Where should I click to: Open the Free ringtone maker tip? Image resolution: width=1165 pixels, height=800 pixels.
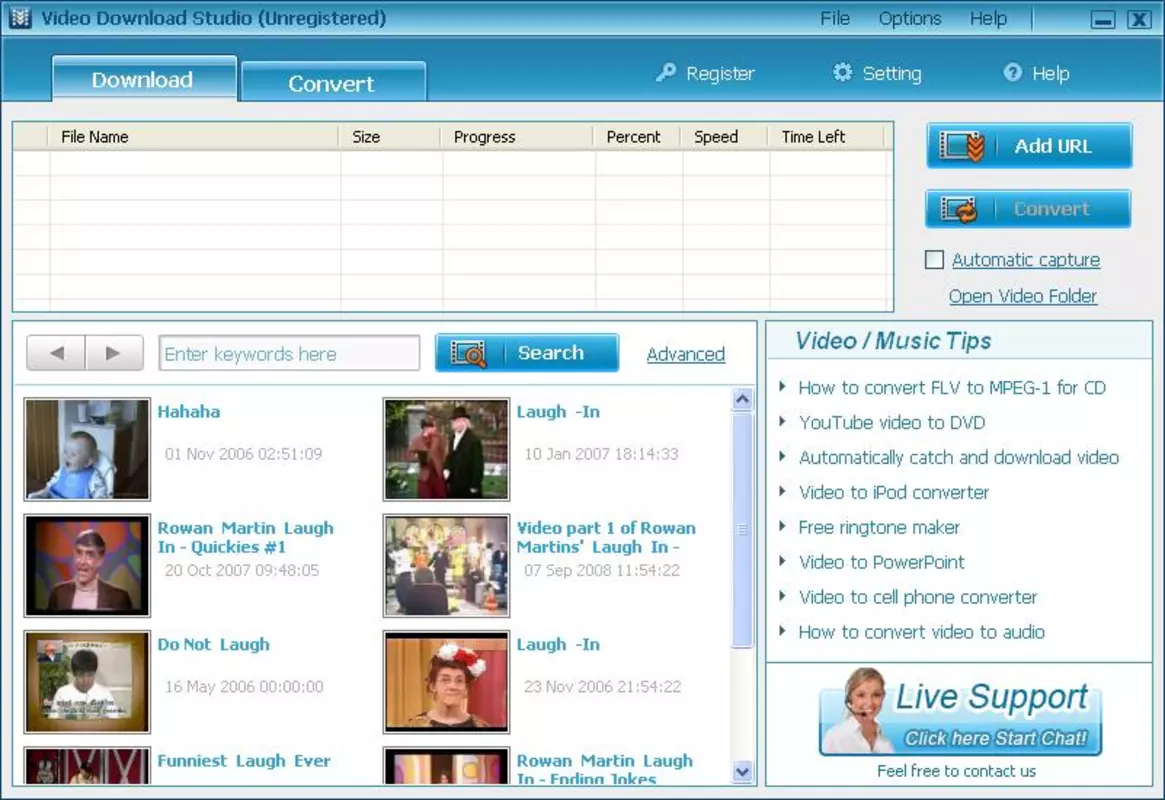click(879, 527)
